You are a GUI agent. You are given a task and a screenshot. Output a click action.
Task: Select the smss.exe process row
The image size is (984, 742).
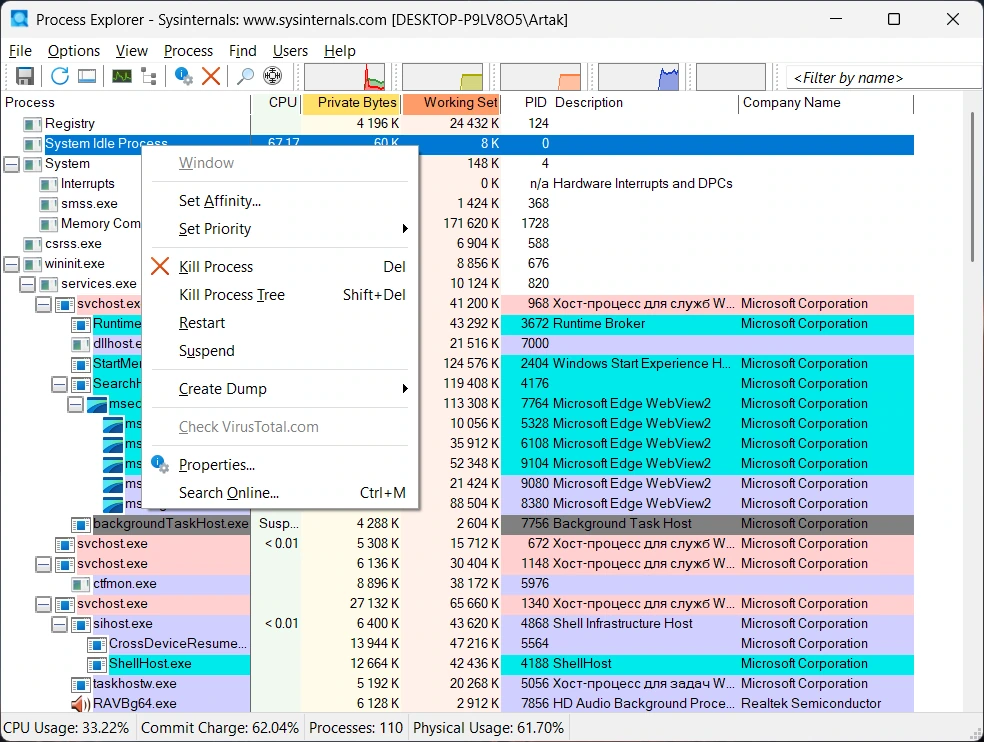click(x=457, y=204)
